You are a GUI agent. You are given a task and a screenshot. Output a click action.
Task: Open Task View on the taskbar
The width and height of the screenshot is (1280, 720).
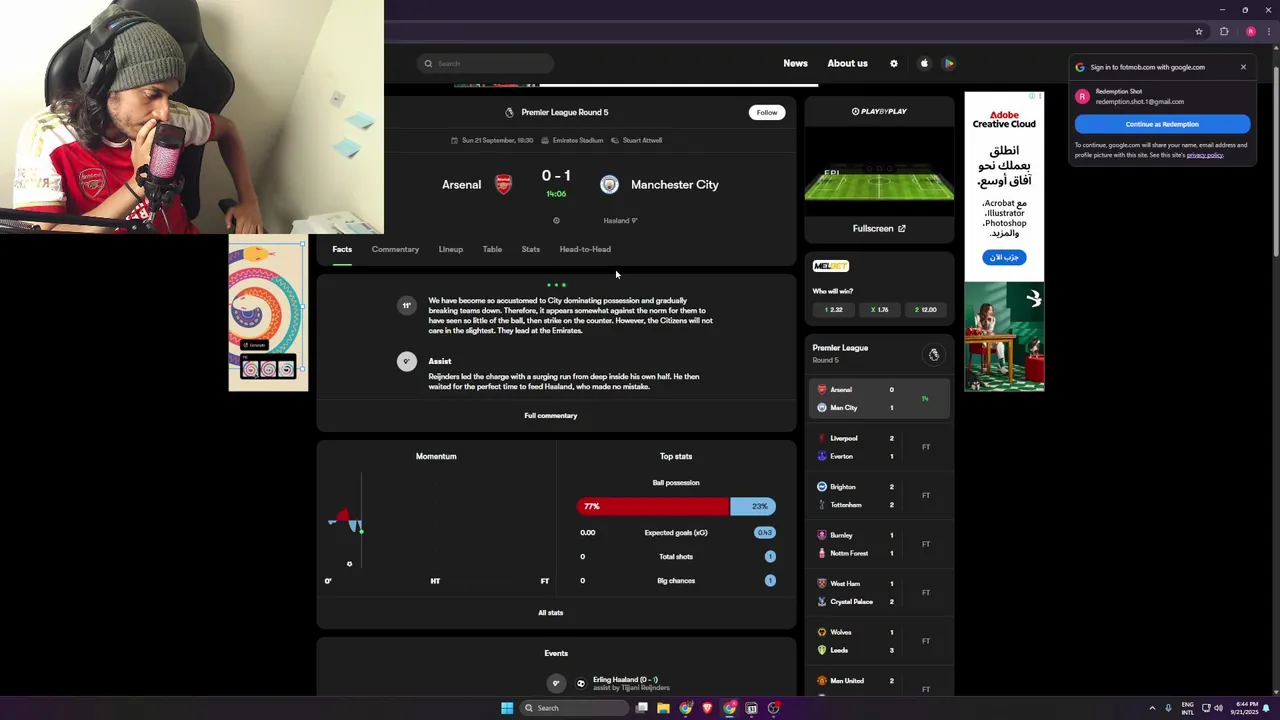(x=642, y=708)
